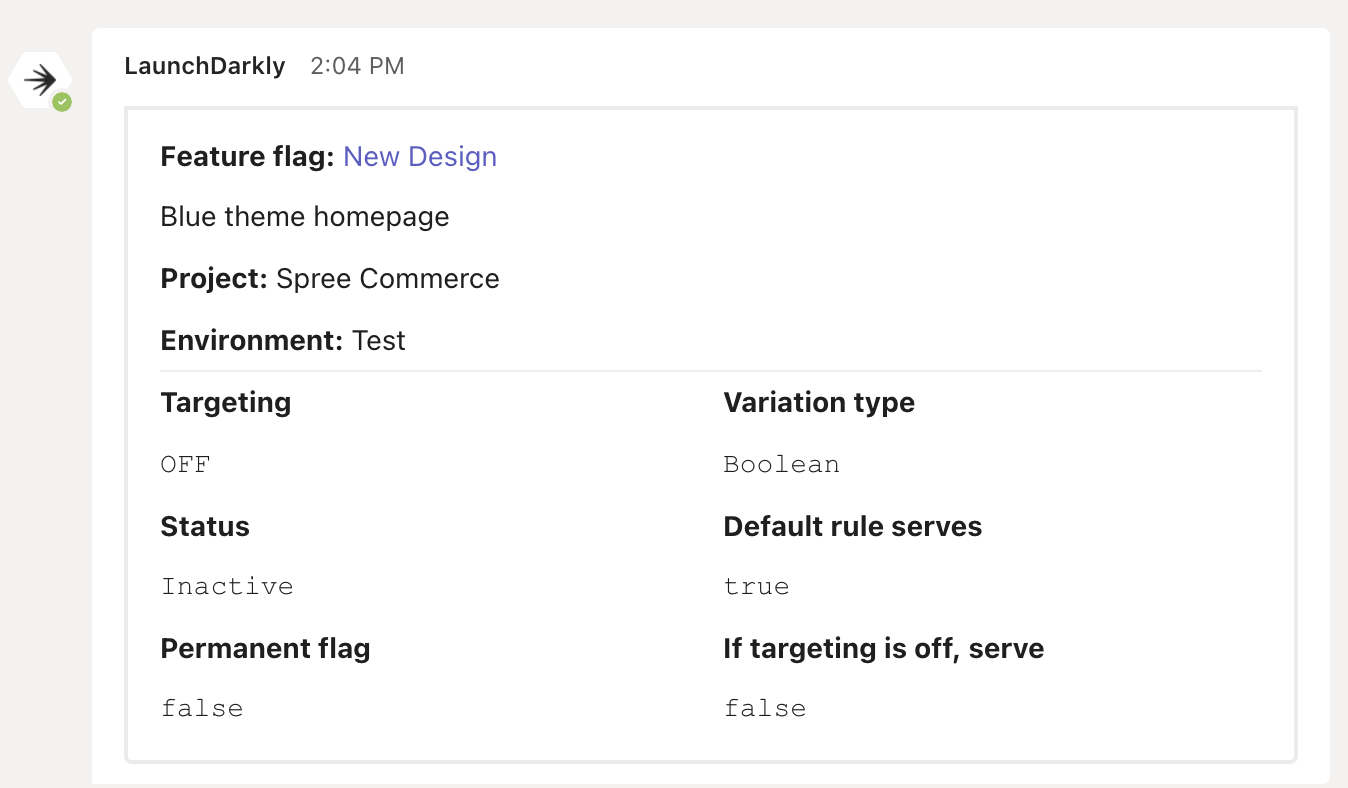
Task: Click the divider line under Environment
Action: (710, 370)
